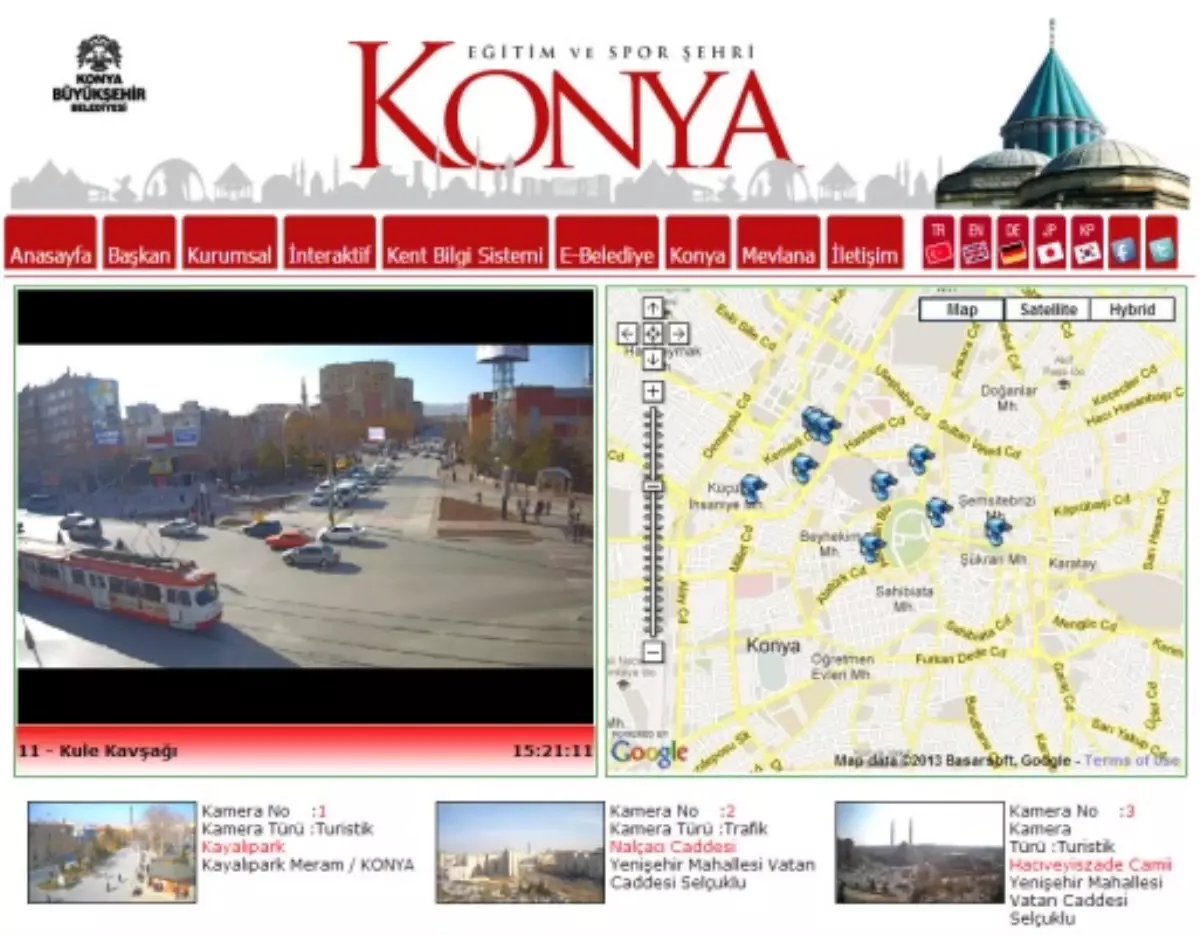1200x935 pixels.
Task: Switch map to Satellite view
Action: point(1047,310)
